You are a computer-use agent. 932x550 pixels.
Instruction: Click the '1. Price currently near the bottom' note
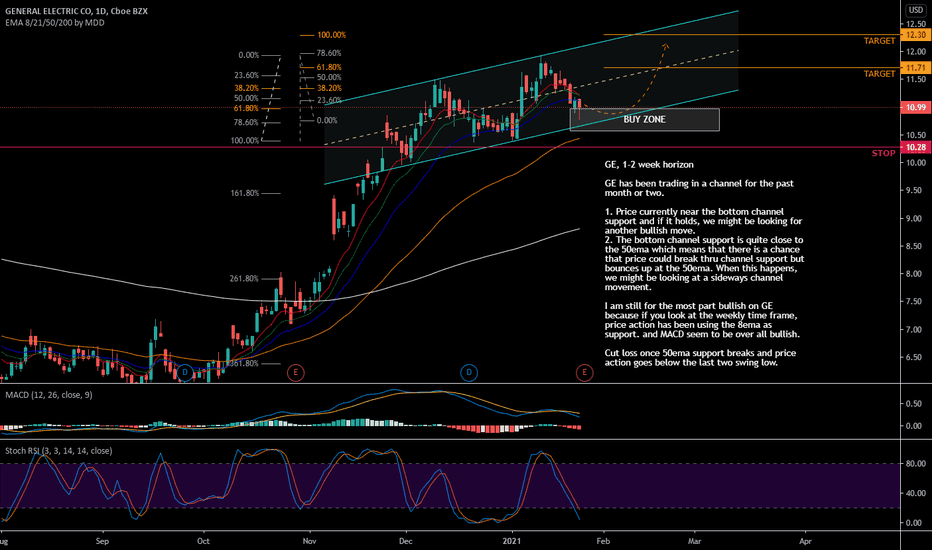coord(703,221)
